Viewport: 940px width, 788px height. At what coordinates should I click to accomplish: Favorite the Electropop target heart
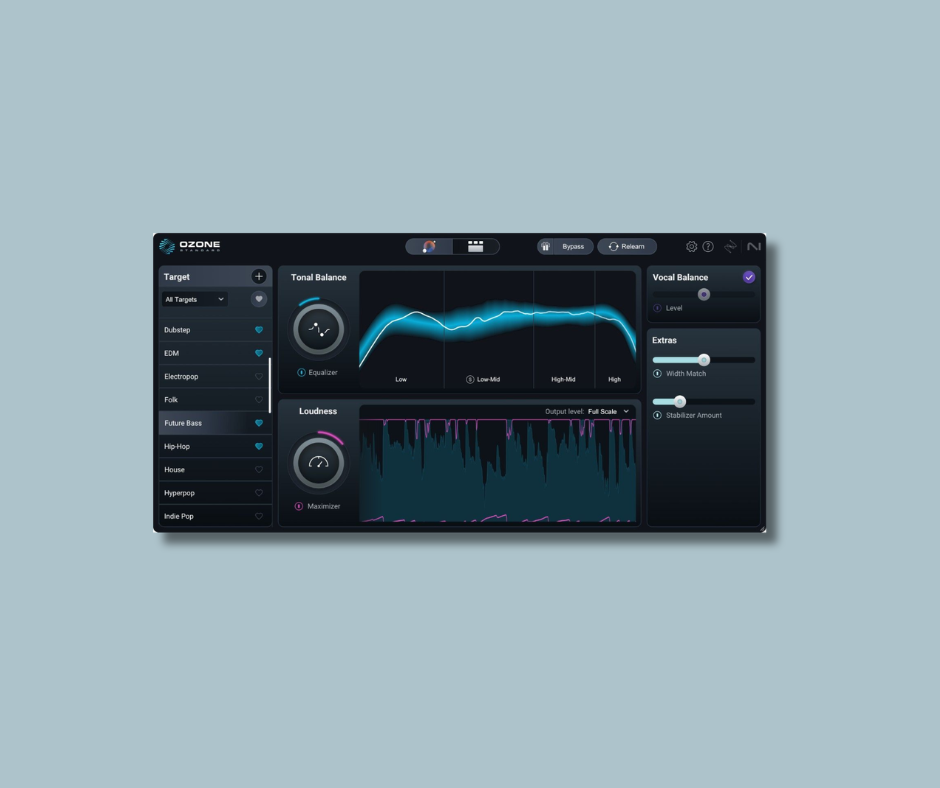(259, 377)
